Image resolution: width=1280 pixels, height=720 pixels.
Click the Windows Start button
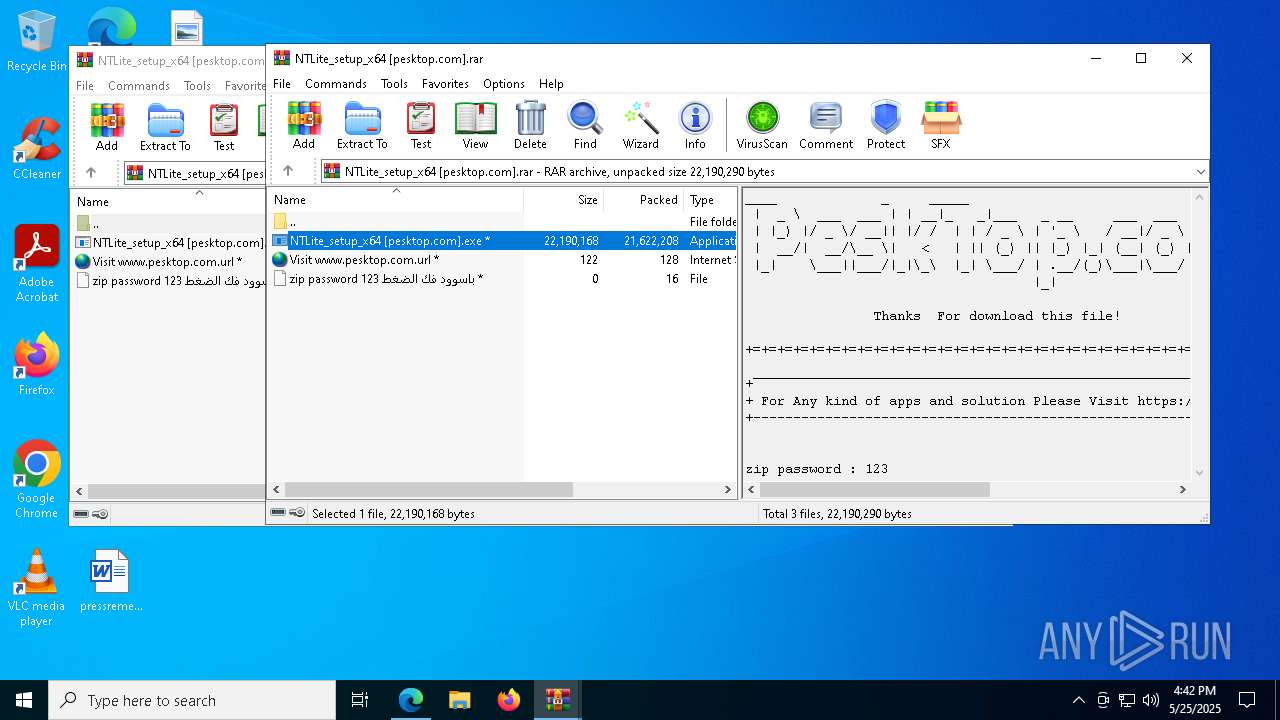point(24,700)
